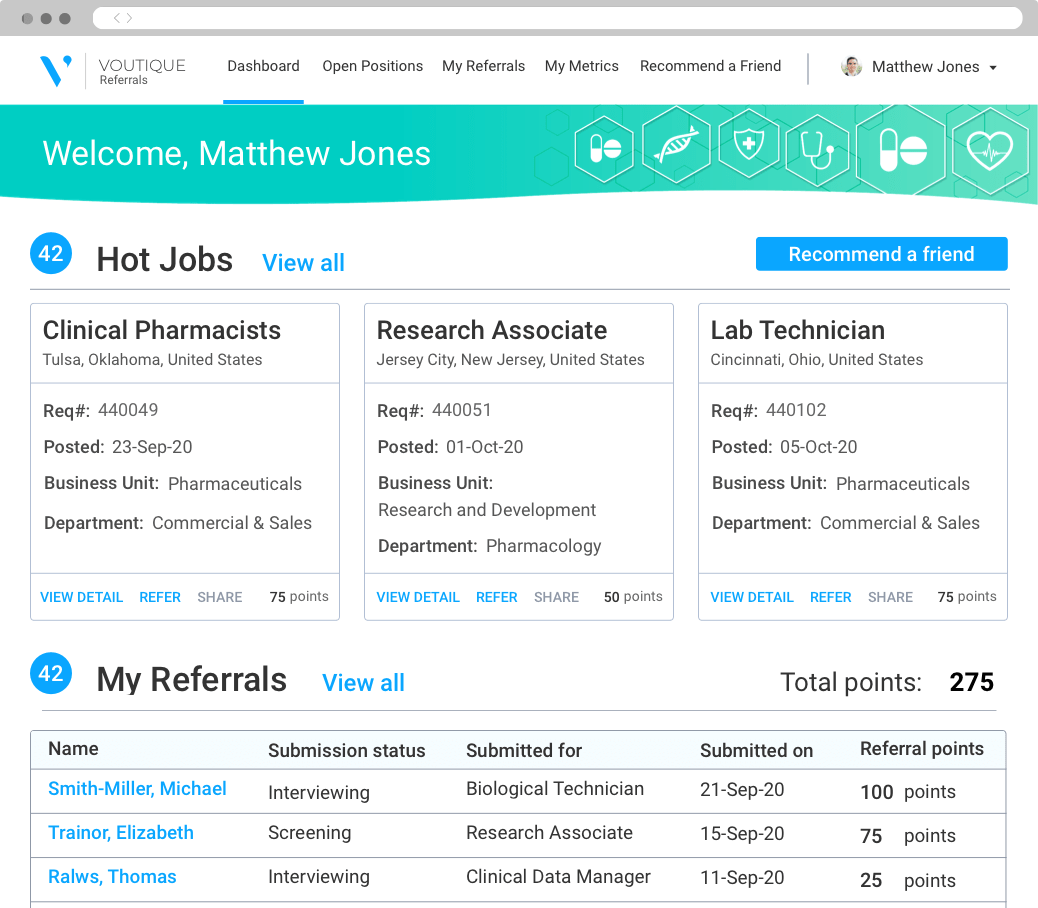Click Biological Technician cell
Image resolution: width=1038 pixels, height=908 pixels.
555,789
